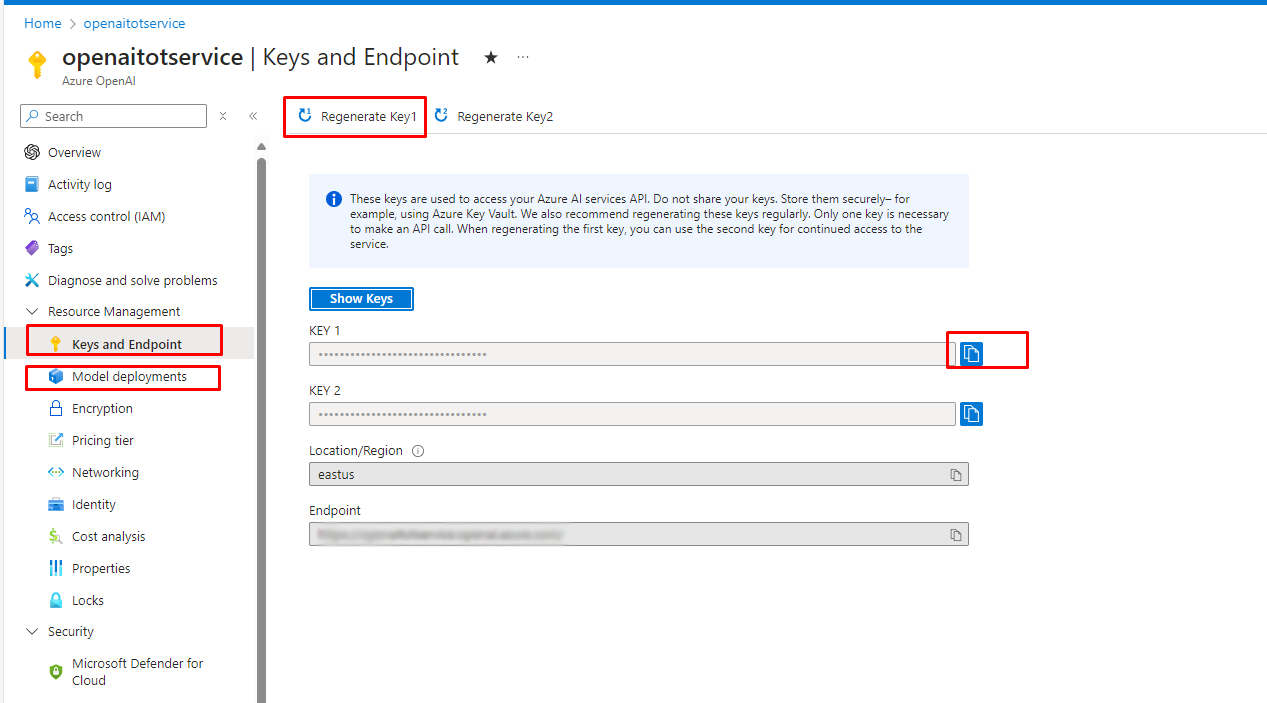Navigate to Home breadcrumb link
1267x703 pixels.
pos(42,23)
